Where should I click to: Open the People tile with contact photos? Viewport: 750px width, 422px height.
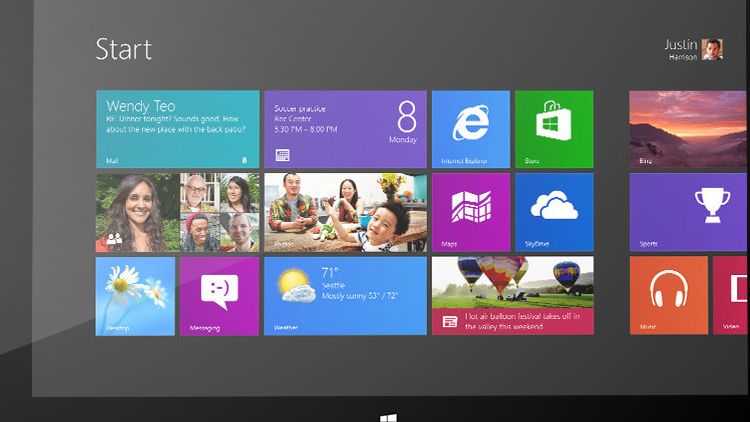click(x=177, y=212)
